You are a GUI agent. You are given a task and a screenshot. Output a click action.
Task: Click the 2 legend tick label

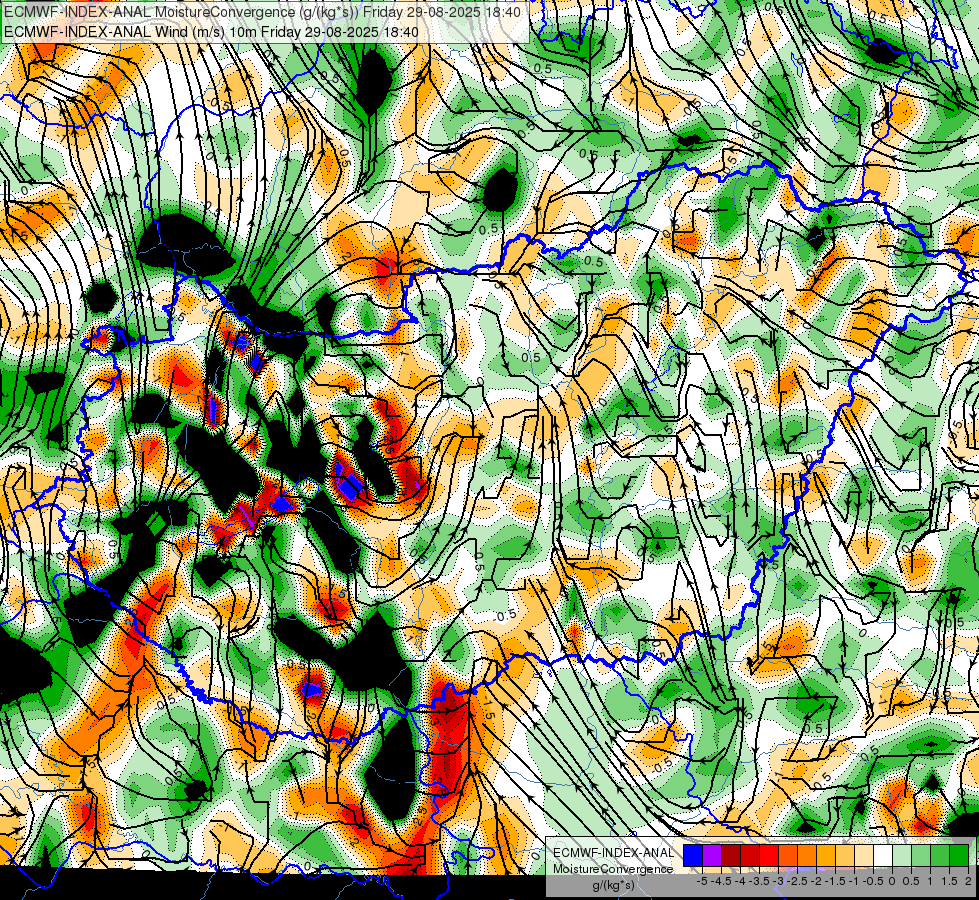[968, 881]
